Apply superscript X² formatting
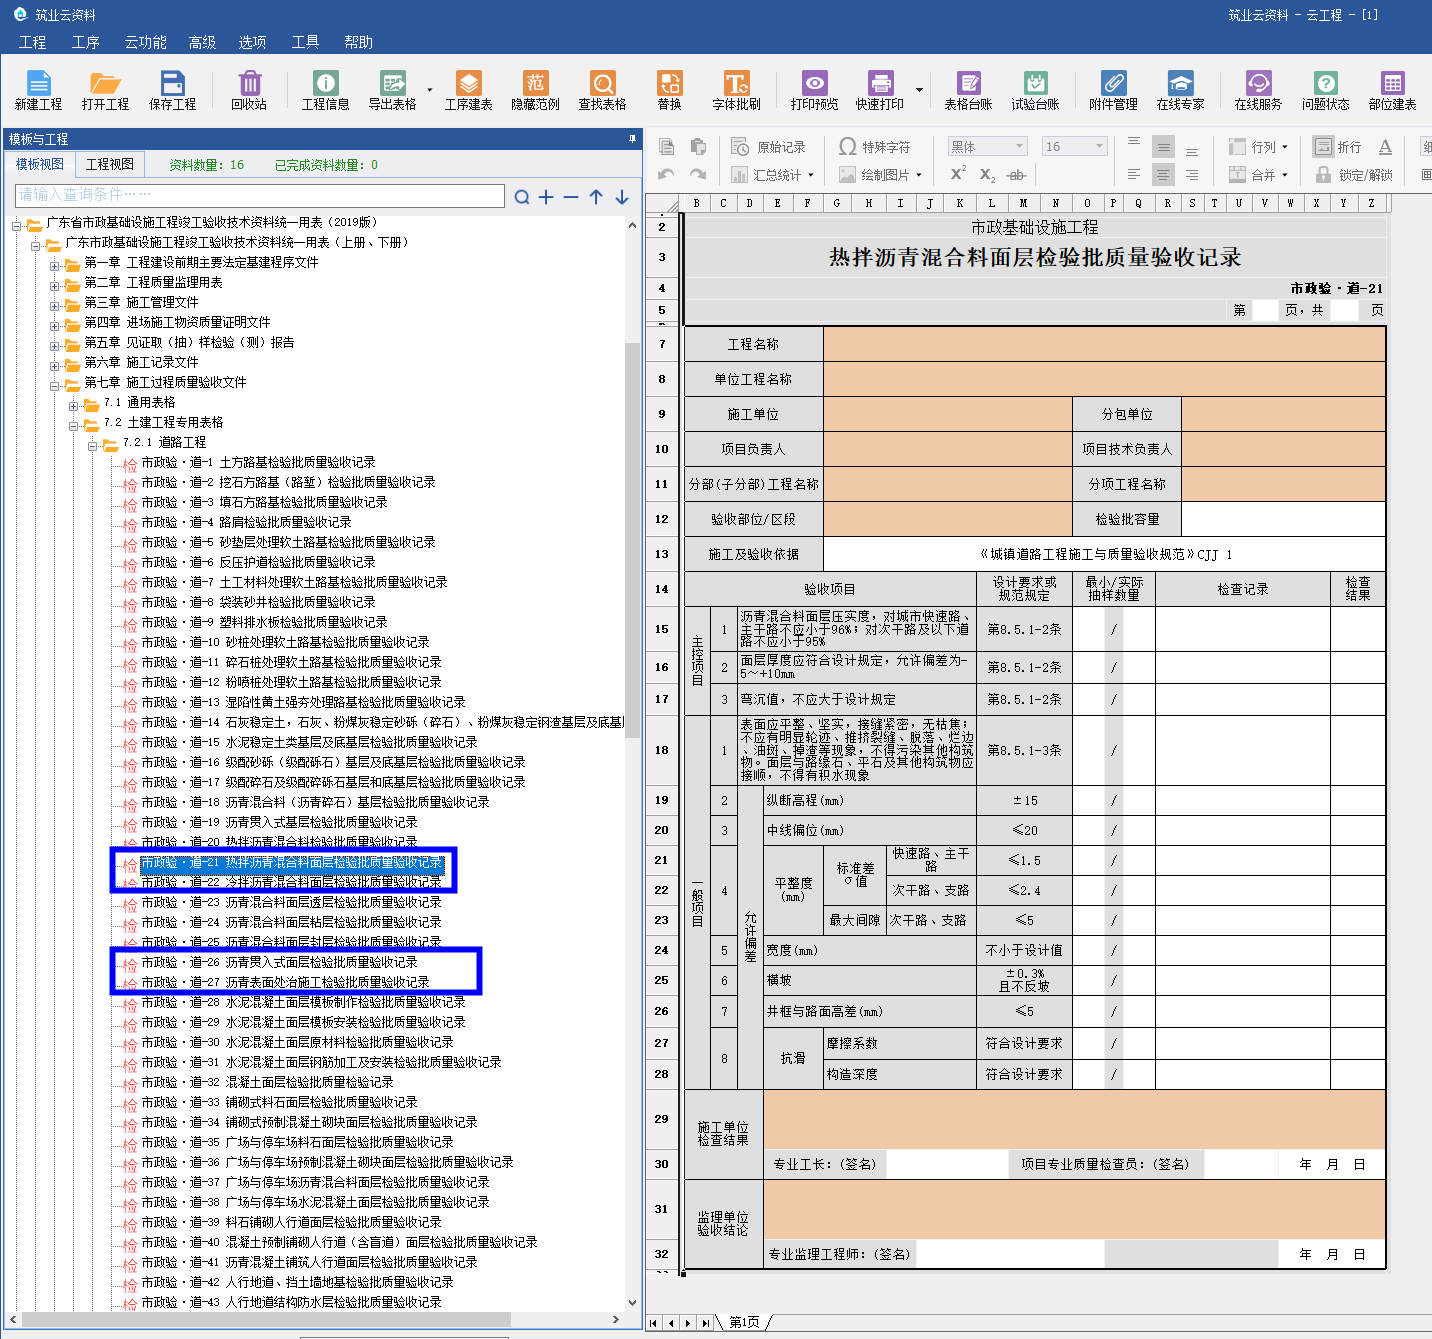This screenshot has width=1432, height=1339. coord(957,174)
